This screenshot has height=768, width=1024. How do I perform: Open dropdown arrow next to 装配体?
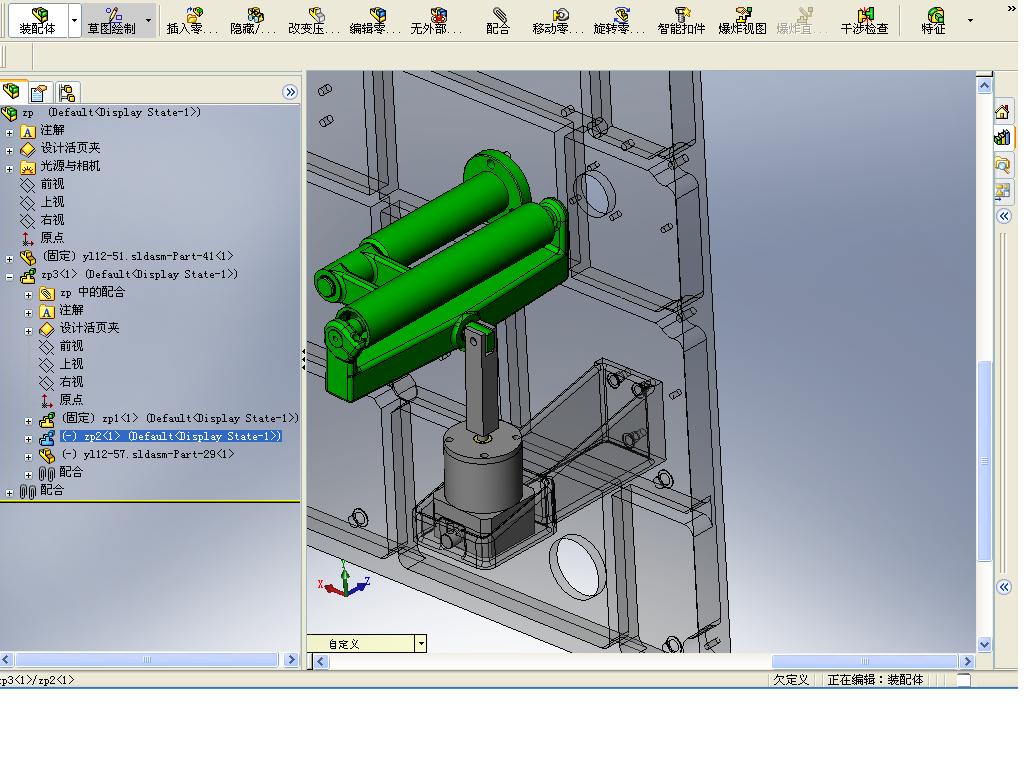coord(74,20)
